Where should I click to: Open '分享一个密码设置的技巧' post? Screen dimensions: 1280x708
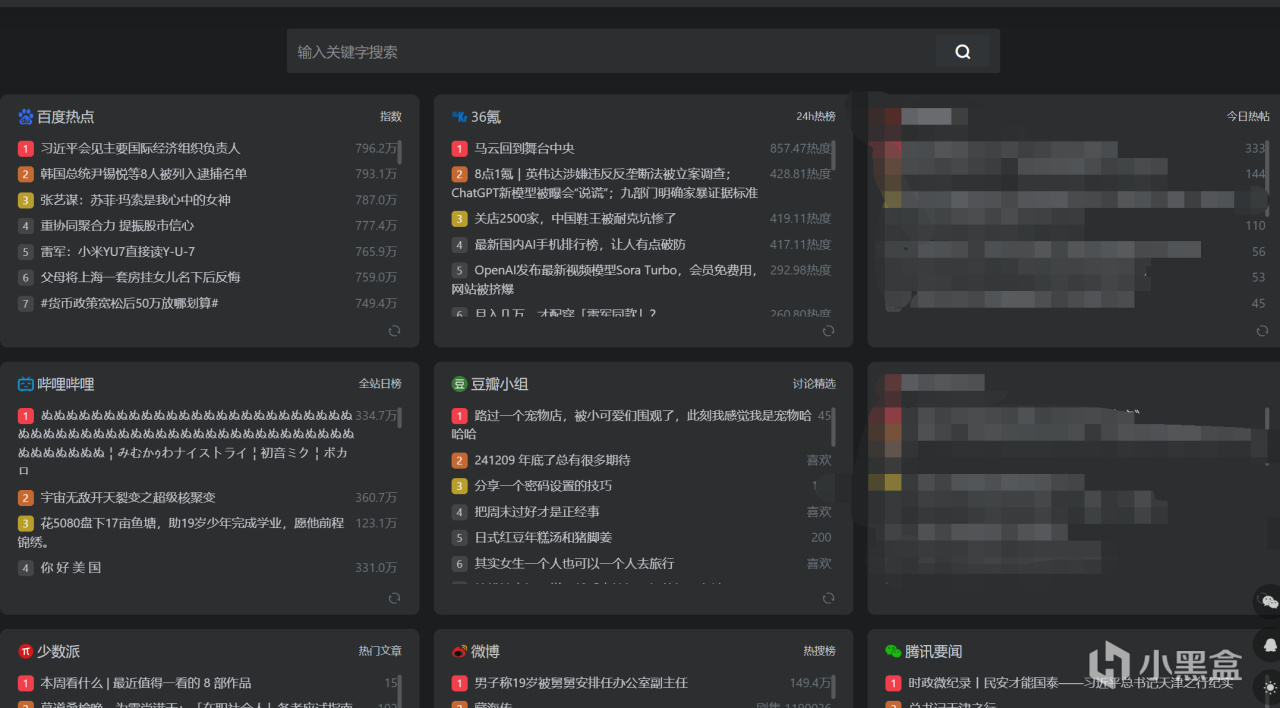(x=543, y=486)
